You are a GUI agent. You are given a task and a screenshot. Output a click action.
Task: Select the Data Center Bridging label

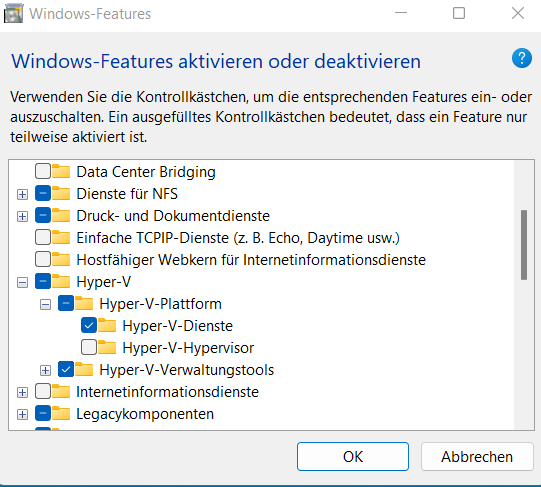(x=146, y=172)
